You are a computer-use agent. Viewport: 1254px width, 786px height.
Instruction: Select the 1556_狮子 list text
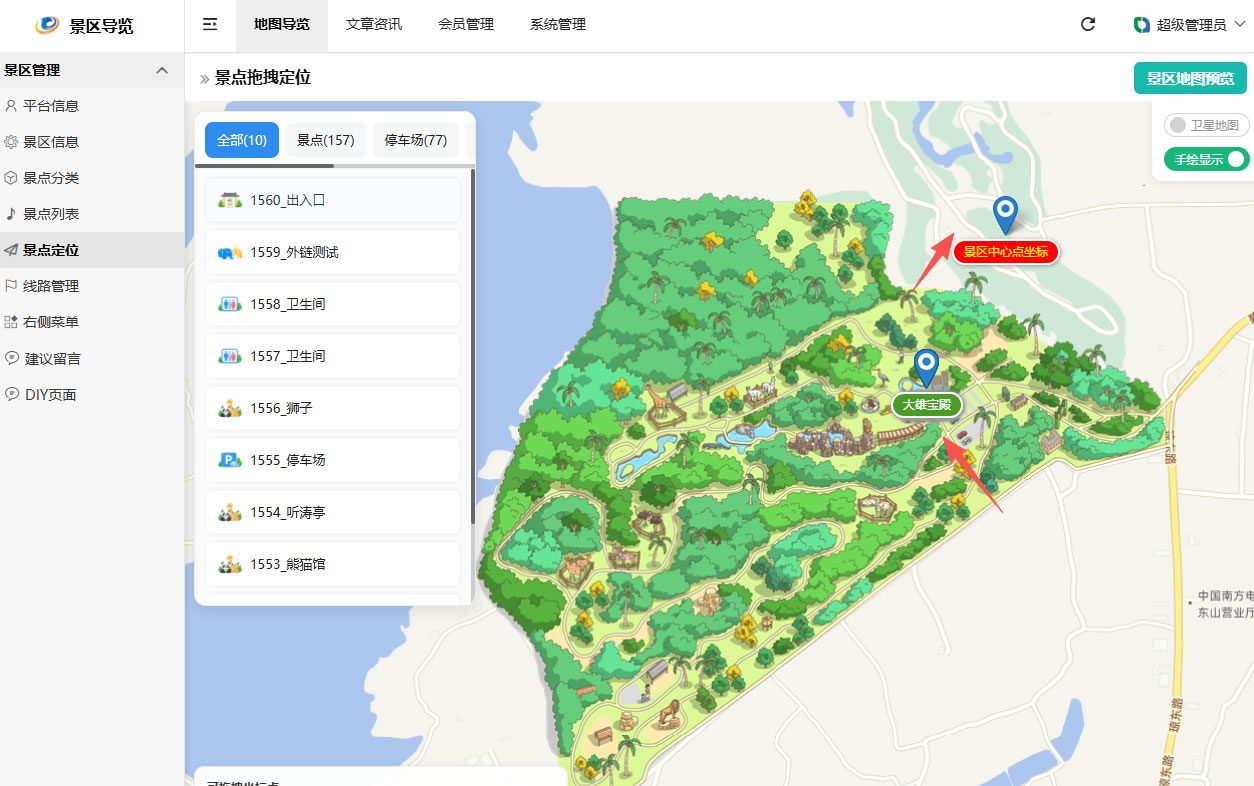click(282, 408)
